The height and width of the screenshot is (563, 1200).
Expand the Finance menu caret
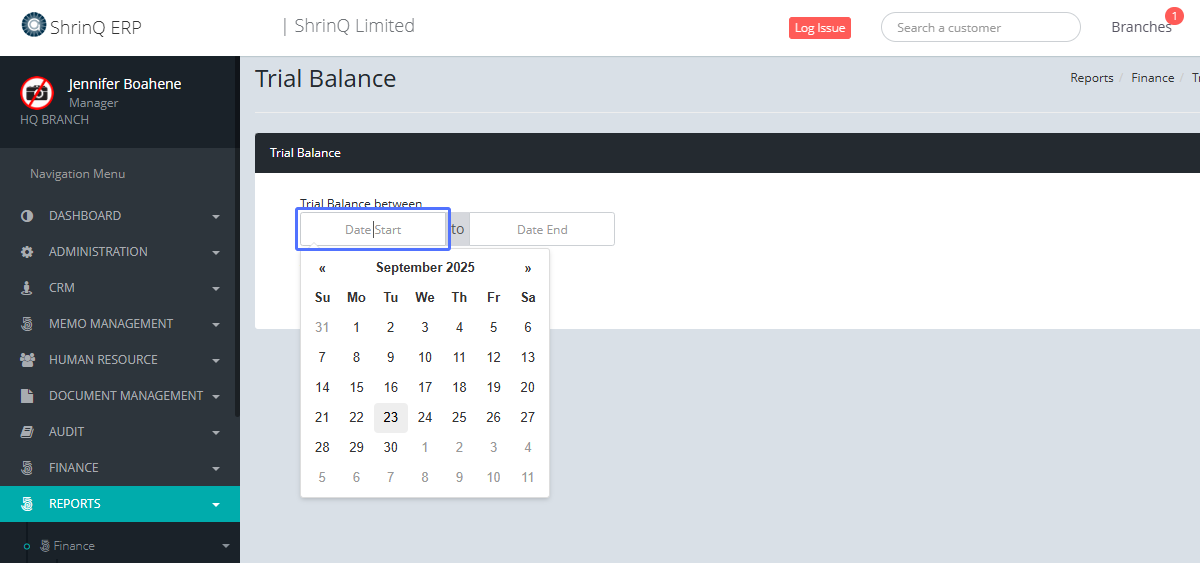216,468
